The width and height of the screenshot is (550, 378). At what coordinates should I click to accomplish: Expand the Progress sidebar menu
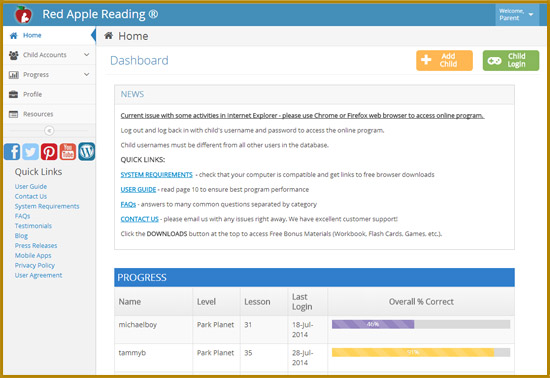point(49,75)
